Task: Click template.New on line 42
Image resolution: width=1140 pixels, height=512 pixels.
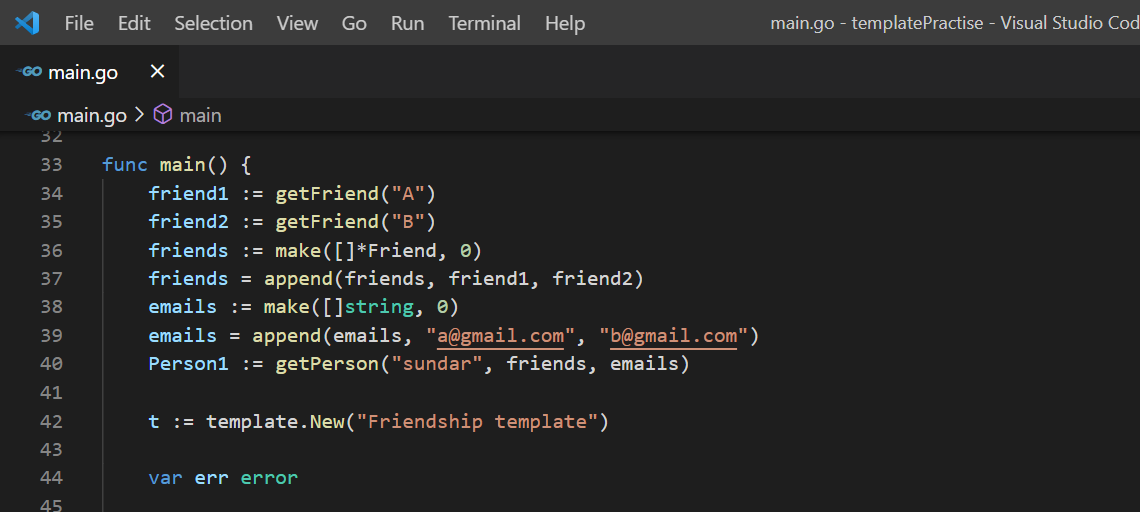Action: (x=275, y=421)
